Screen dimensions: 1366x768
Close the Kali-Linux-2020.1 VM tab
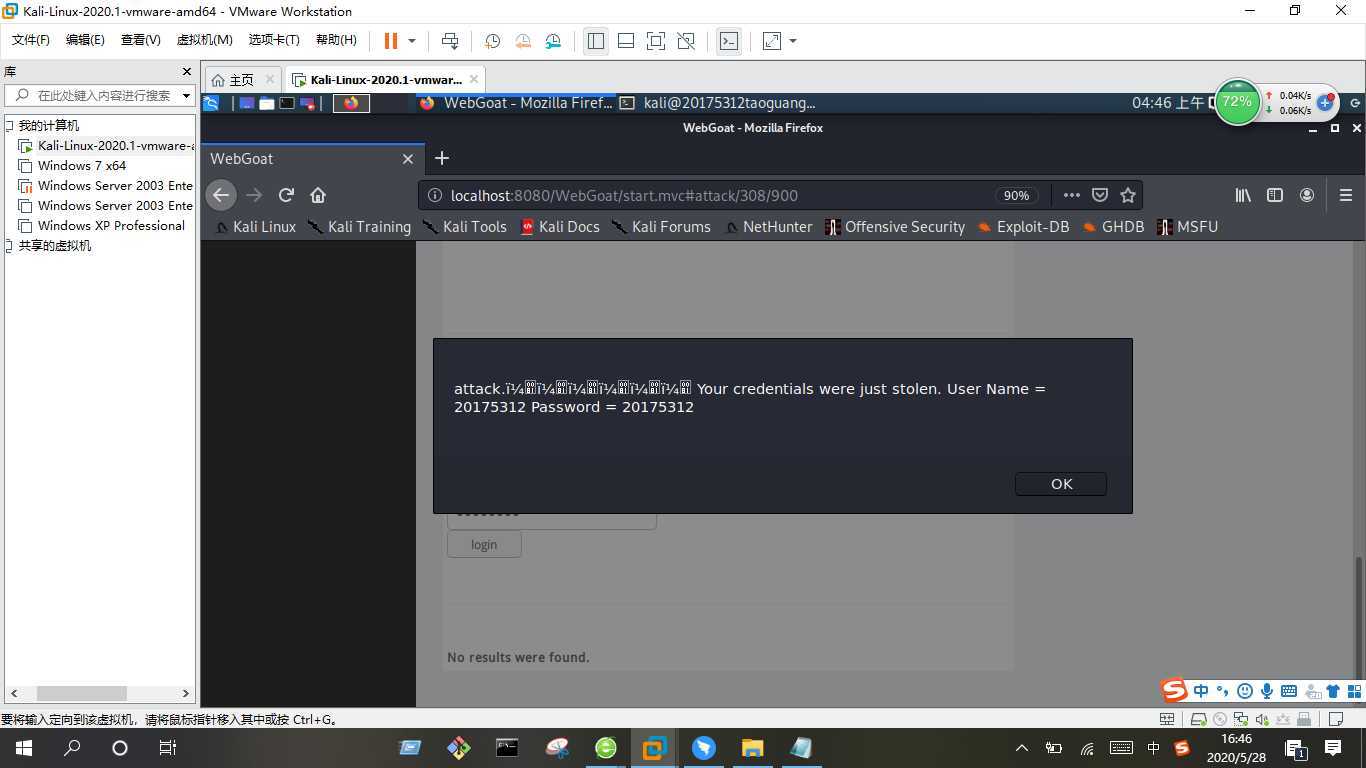point(474,80)
